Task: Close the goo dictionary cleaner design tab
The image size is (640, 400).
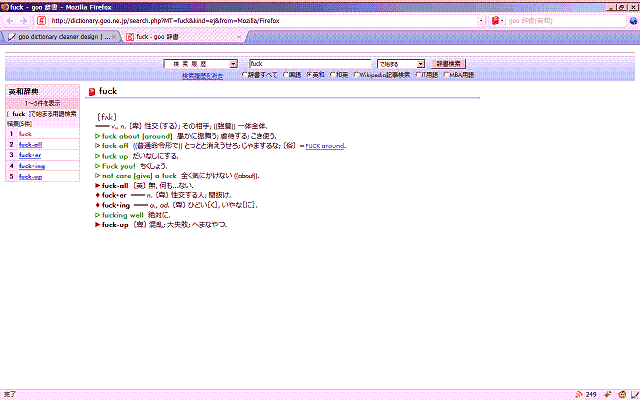Action: click(x=114, y=37)
